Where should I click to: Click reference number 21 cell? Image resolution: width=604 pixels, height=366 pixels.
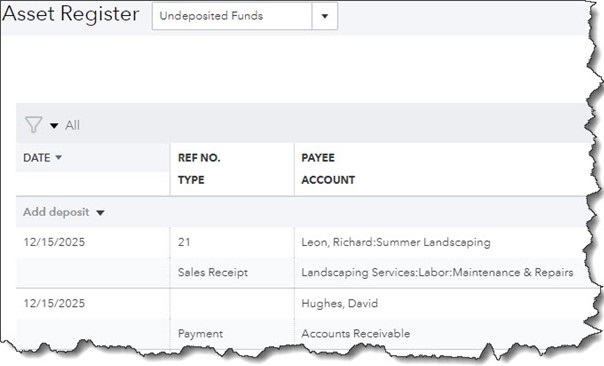coord(184,242)
